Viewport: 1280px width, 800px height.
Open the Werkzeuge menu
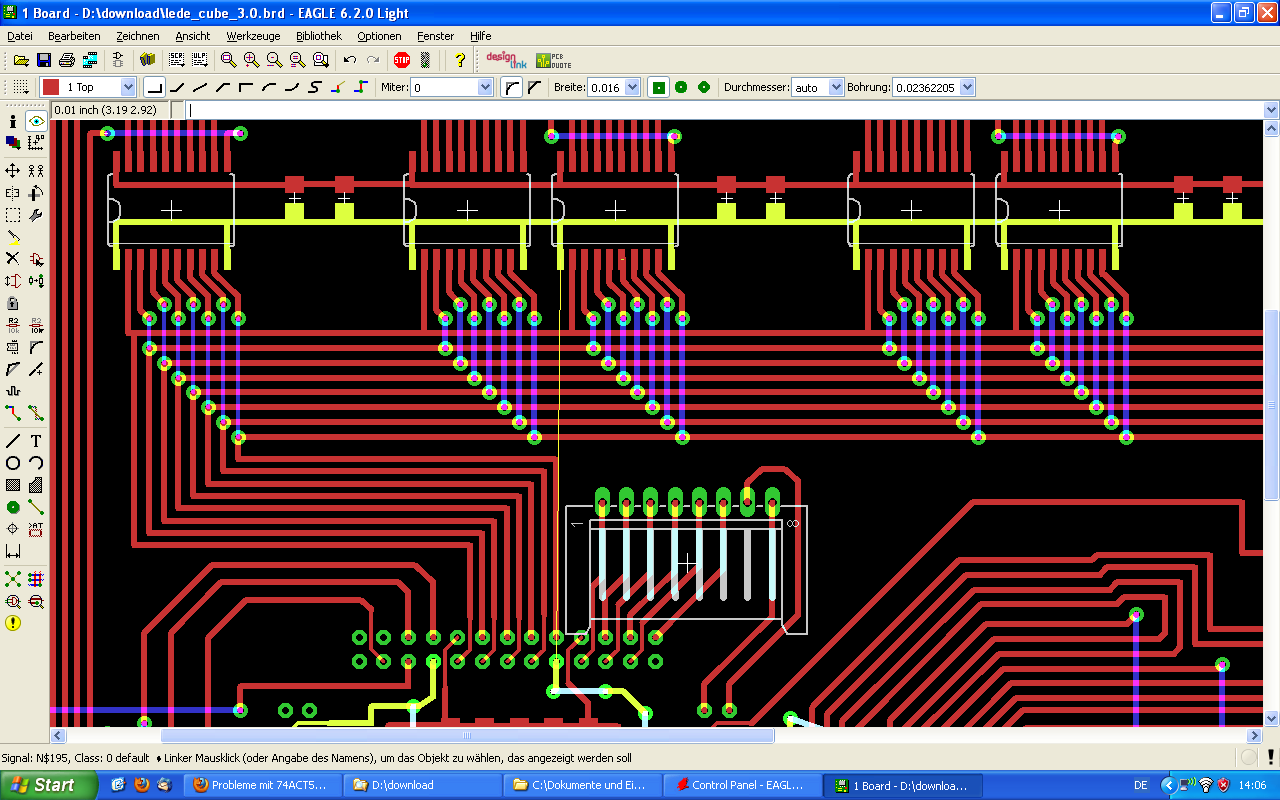click(253, 36)
